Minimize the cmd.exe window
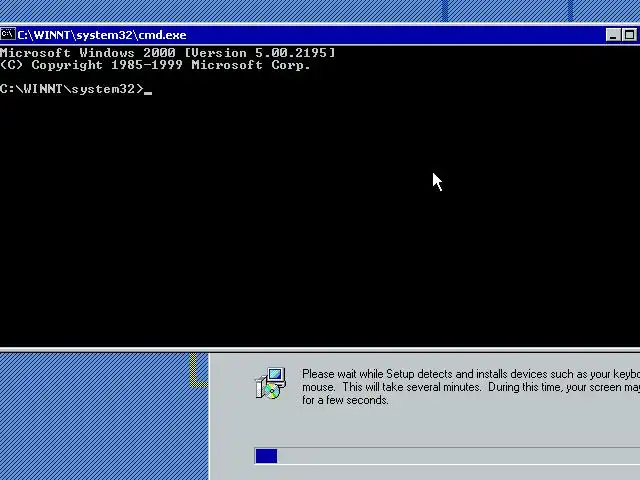Viewport: 640px width, 480px height. (613, 35)
